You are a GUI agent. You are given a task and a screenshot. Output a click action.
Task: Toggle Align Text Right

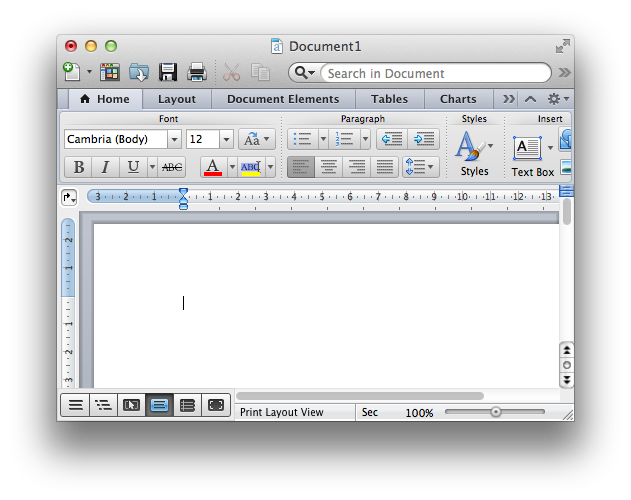(x=357, y=167)
